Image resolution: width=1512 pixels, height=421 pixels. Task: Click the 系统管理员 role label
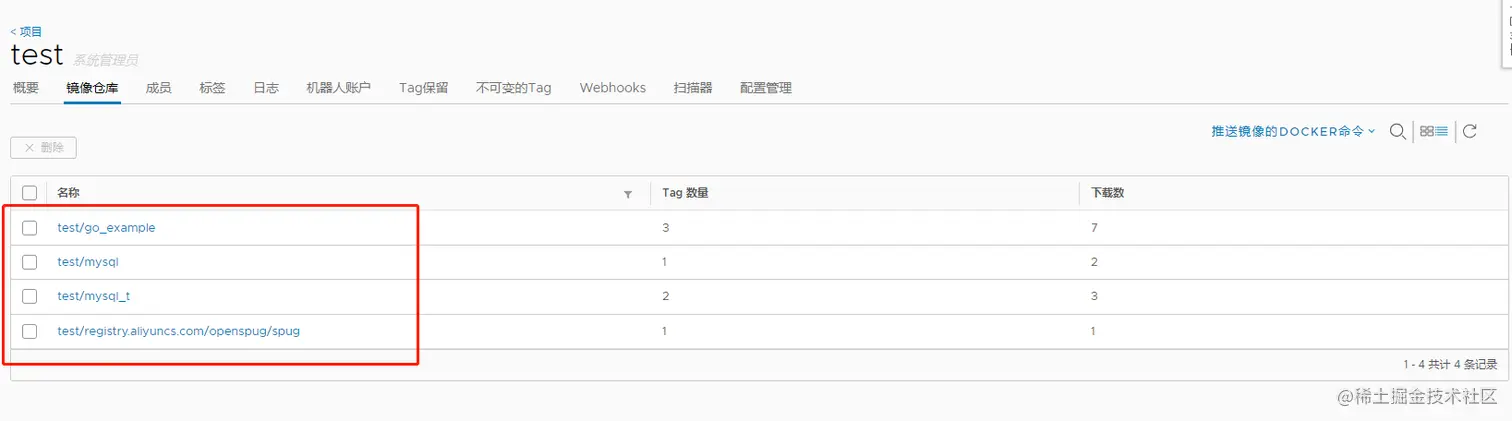(x=105, y=60)
